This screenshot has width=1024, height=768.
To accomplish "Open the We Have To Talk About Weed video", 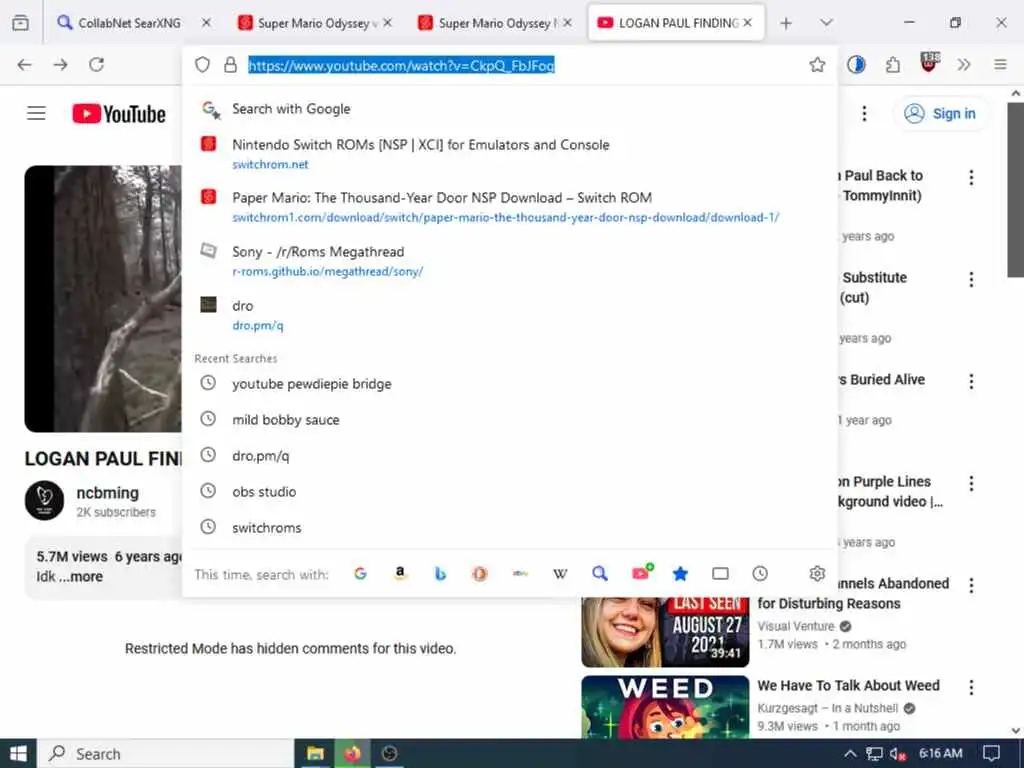I will pyautogui.click(x=848, y=685).
